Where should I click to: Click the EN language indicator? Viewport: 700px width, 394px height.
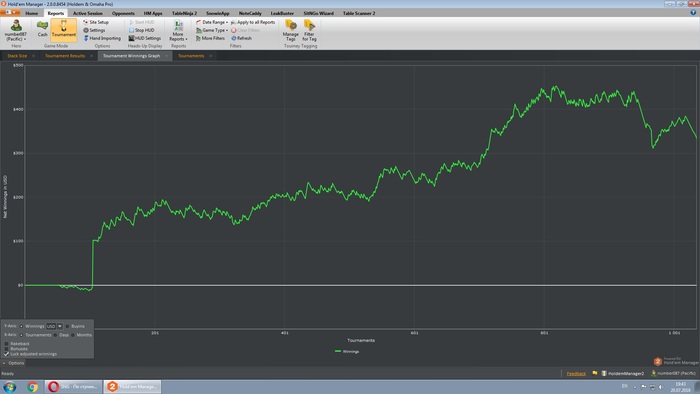625,386
